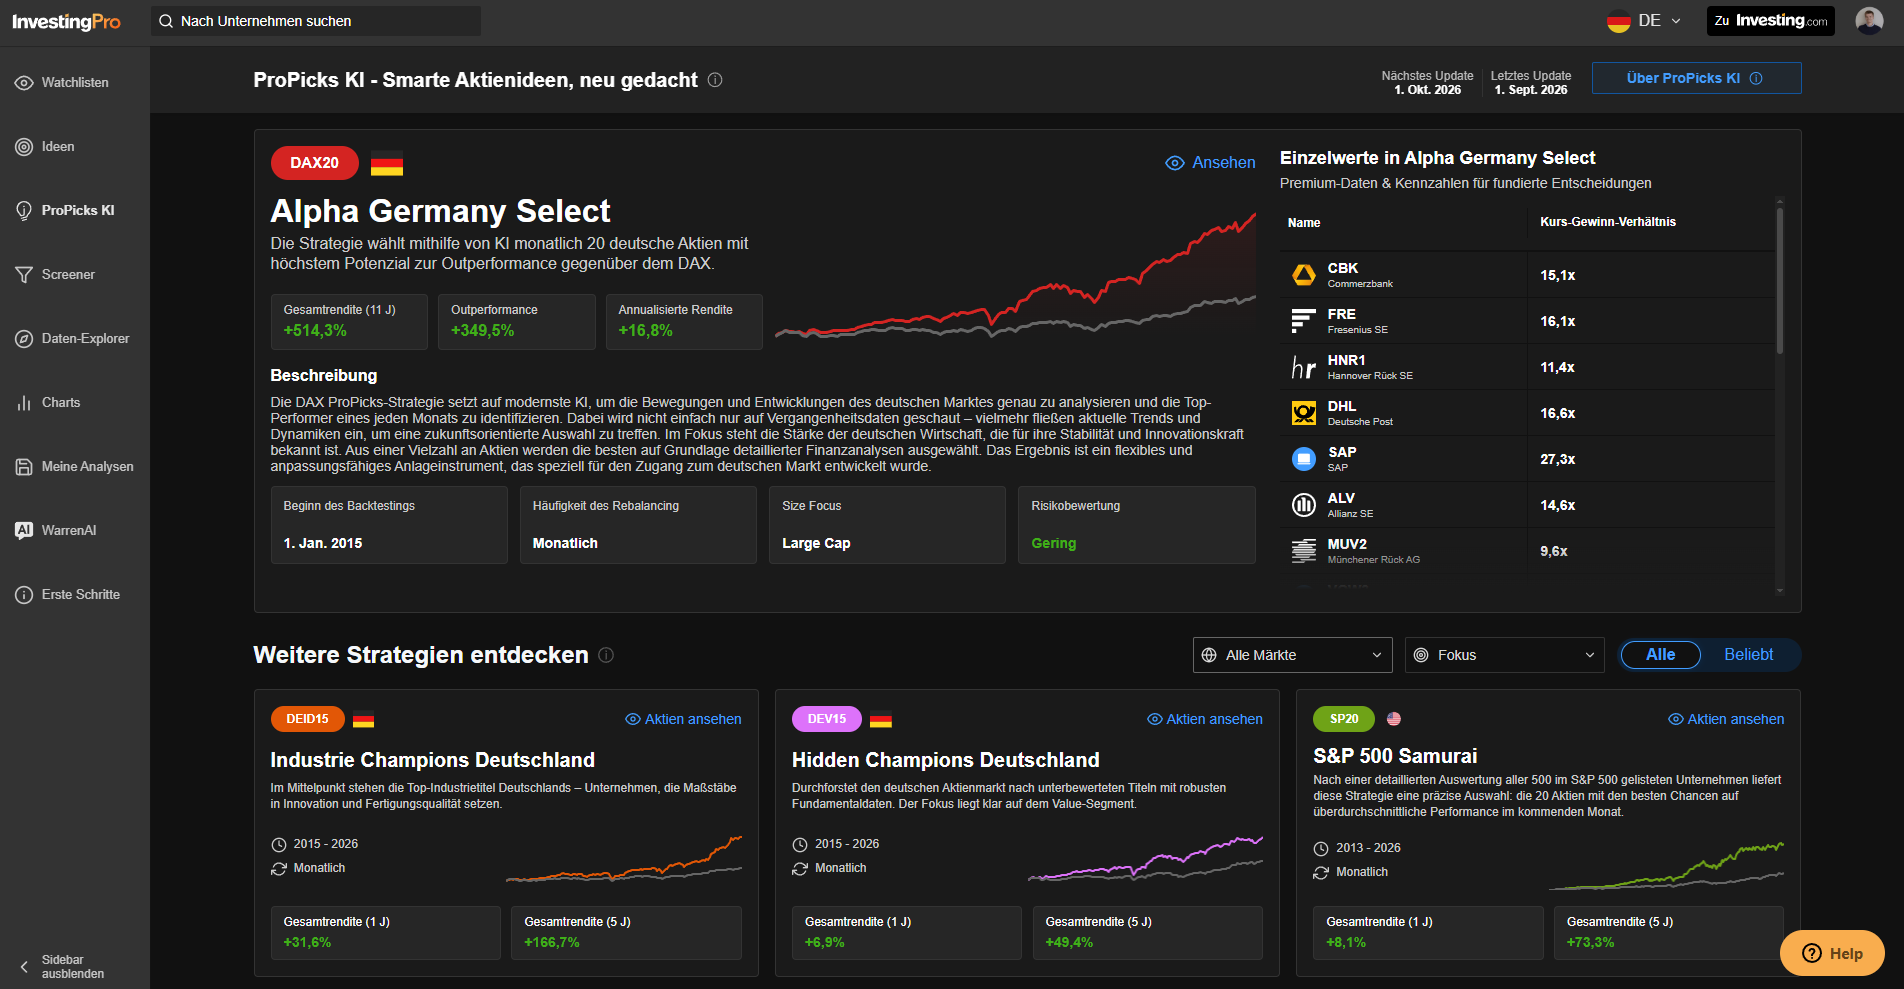Click the Letztes Update 1. Sept. 2026 text
1904x989 pixels.
point(1530,83)
